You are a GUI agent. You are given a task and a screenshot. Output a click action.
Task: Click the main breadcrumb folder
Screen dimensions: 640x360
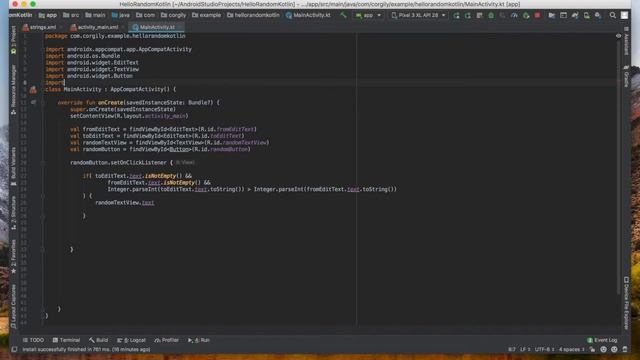tap(95, 16)
